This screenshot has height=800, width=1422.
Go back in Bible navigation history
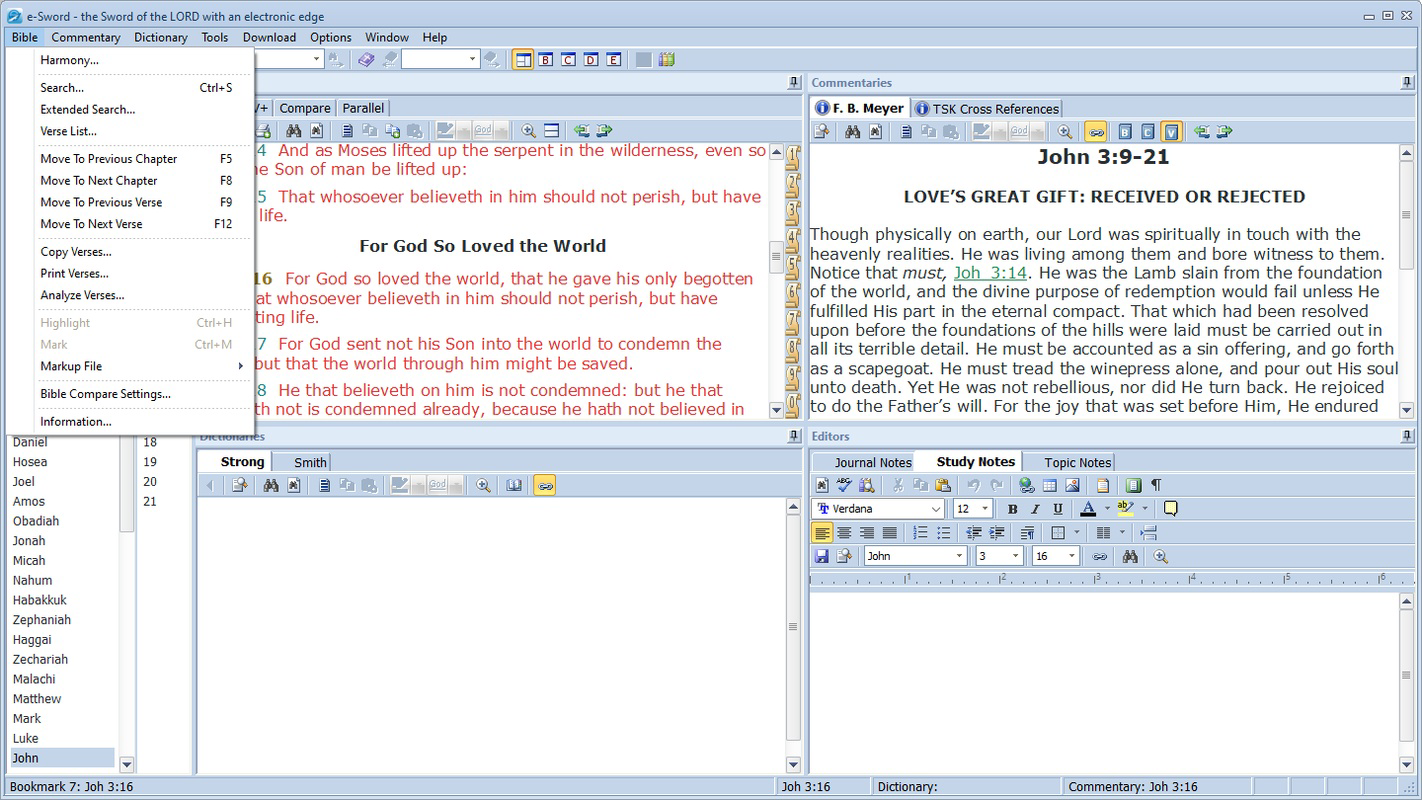pos(581,131)
